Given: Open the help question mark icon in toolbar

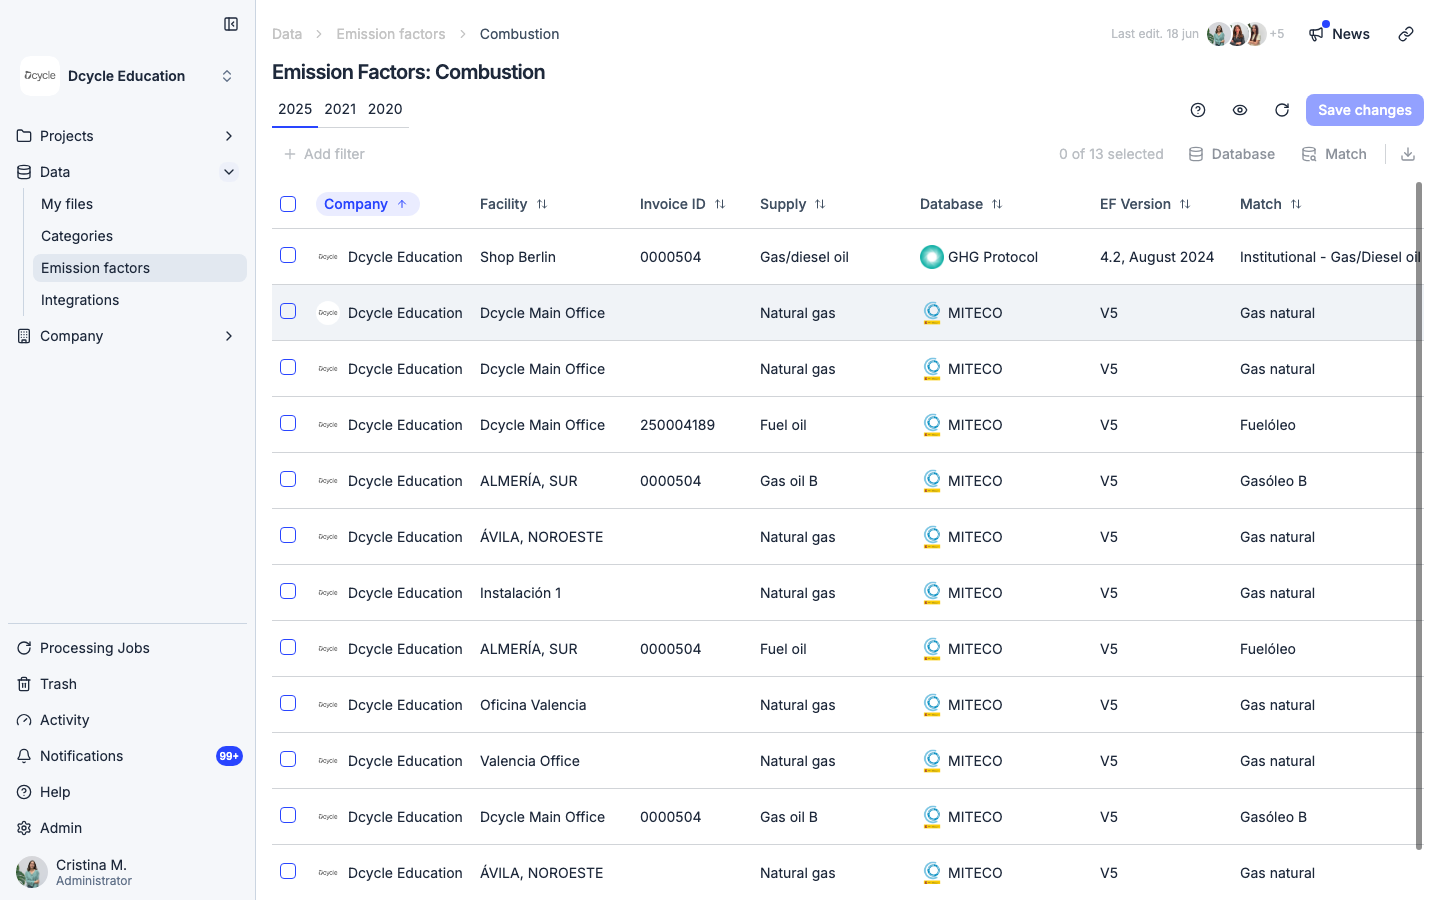Looking at the screenshot, I should 1198,110.
